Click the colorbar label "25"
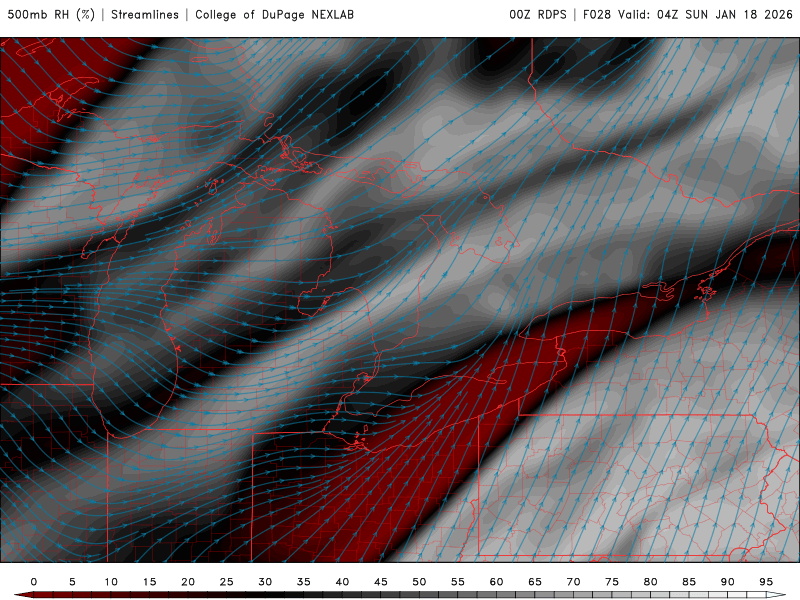The width and height of the screenshot is (800, 600). pos(227,582)
